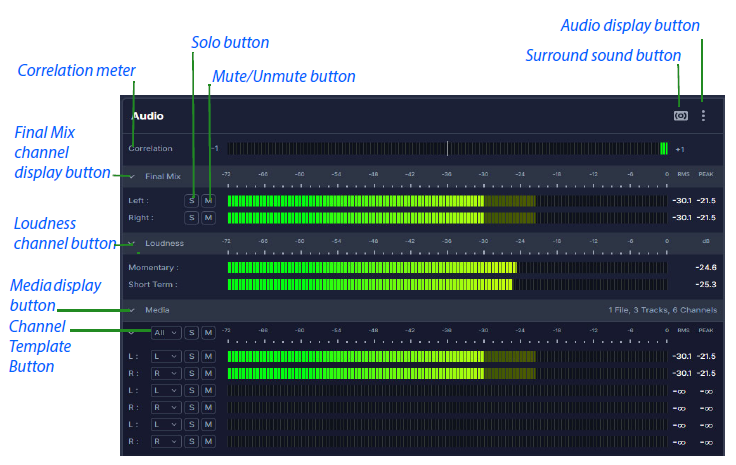This screenshot has width=736, height=465.
Task: Collapse the Media section chevron
Action: point(132,310)
